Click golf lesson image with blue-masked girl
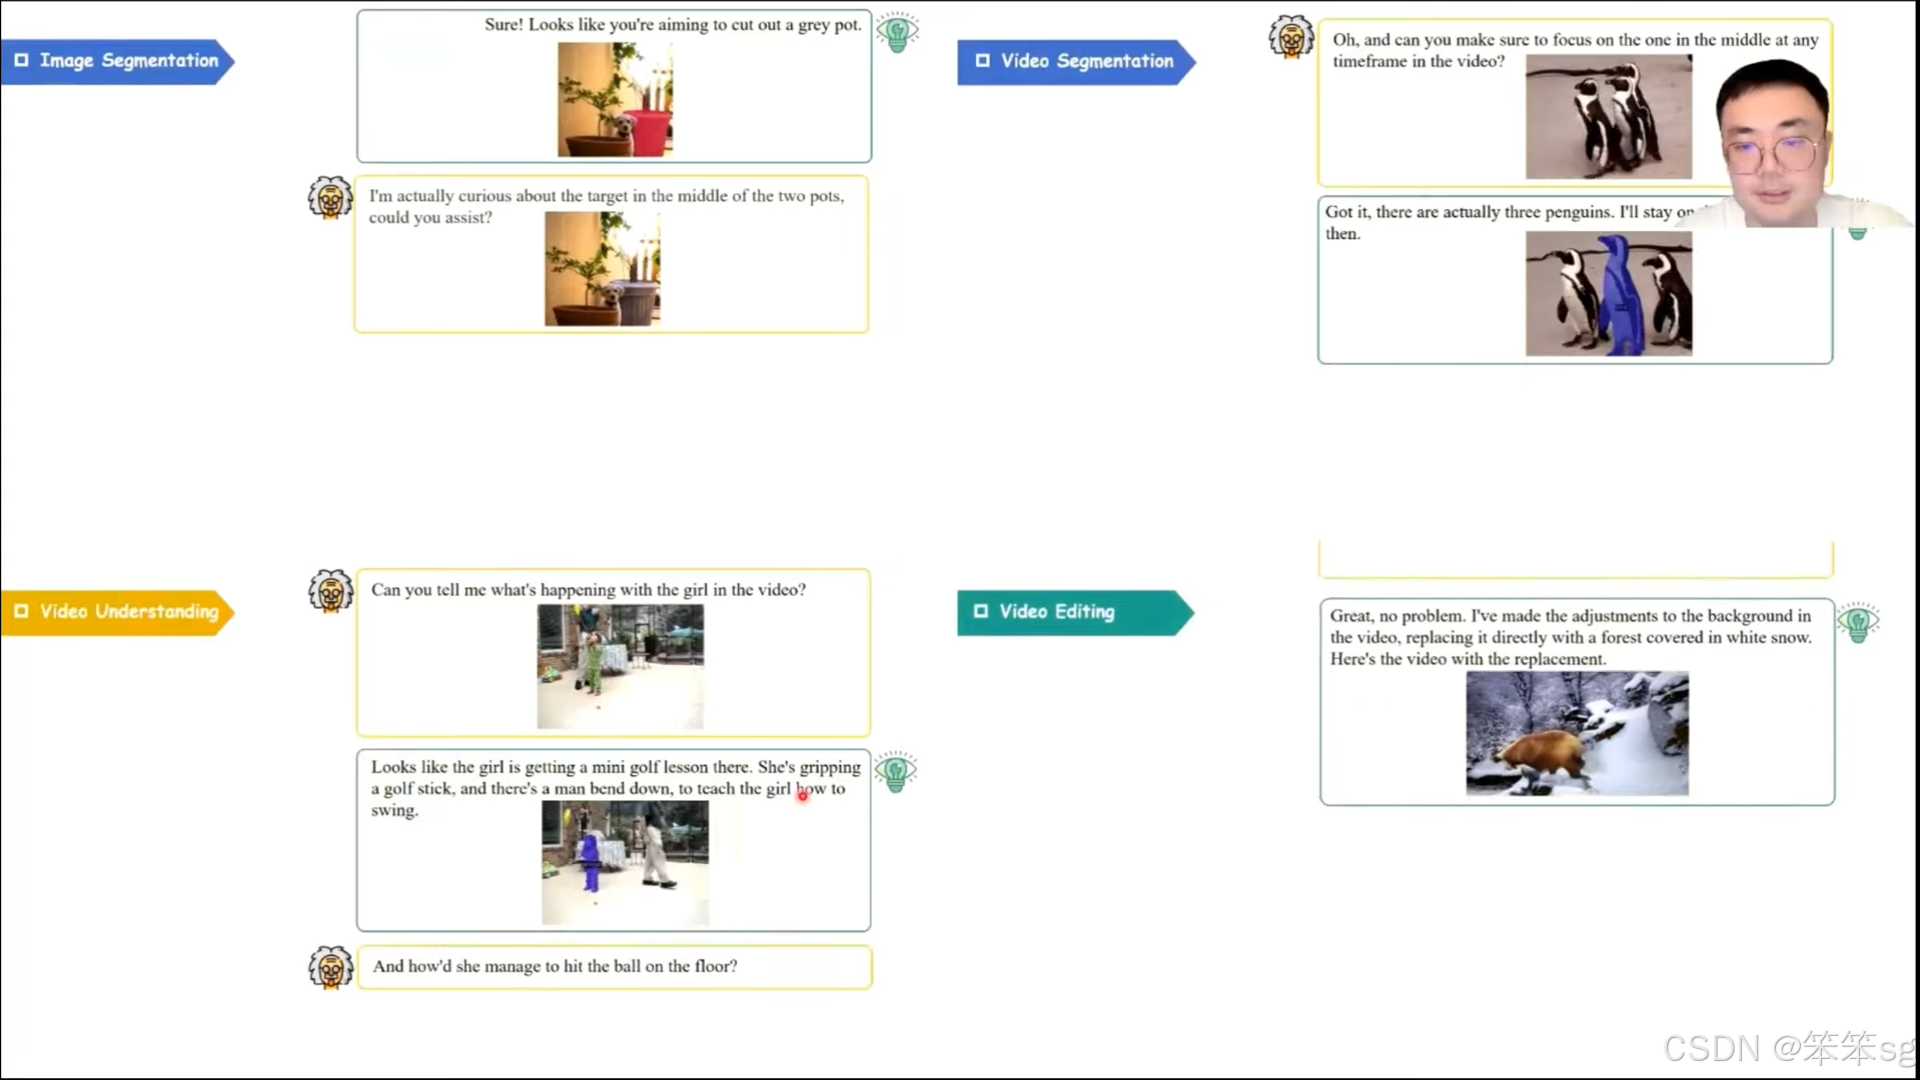1920x1080 pixels. 624,862
